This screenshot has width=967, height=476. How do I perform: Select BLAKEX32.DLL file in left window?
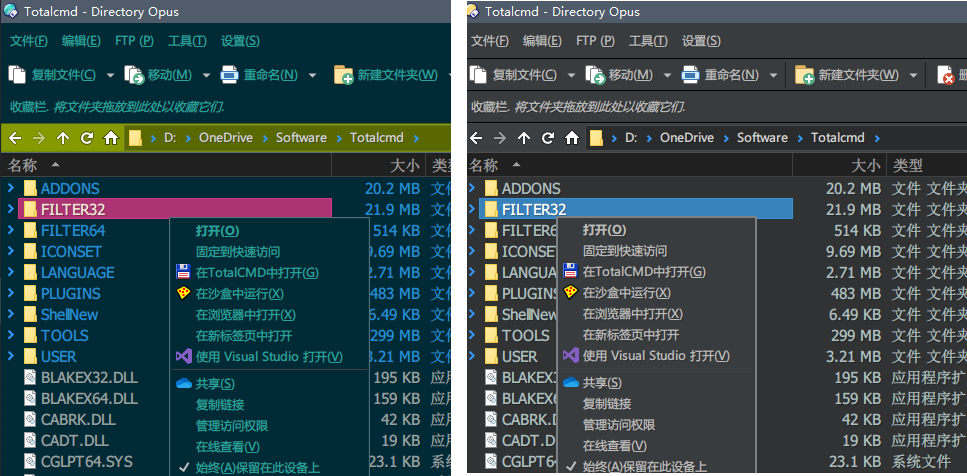tap(89, 377)
